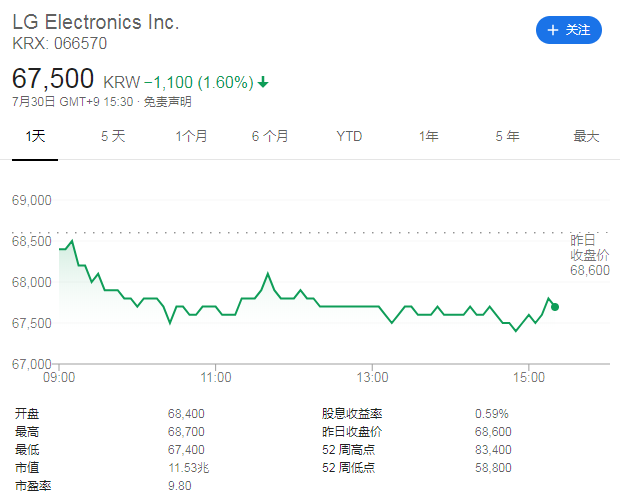Click the 昨日收盘价 68,600 chart label
Viewport: 620px width, 504px height.
click(590, 255)
